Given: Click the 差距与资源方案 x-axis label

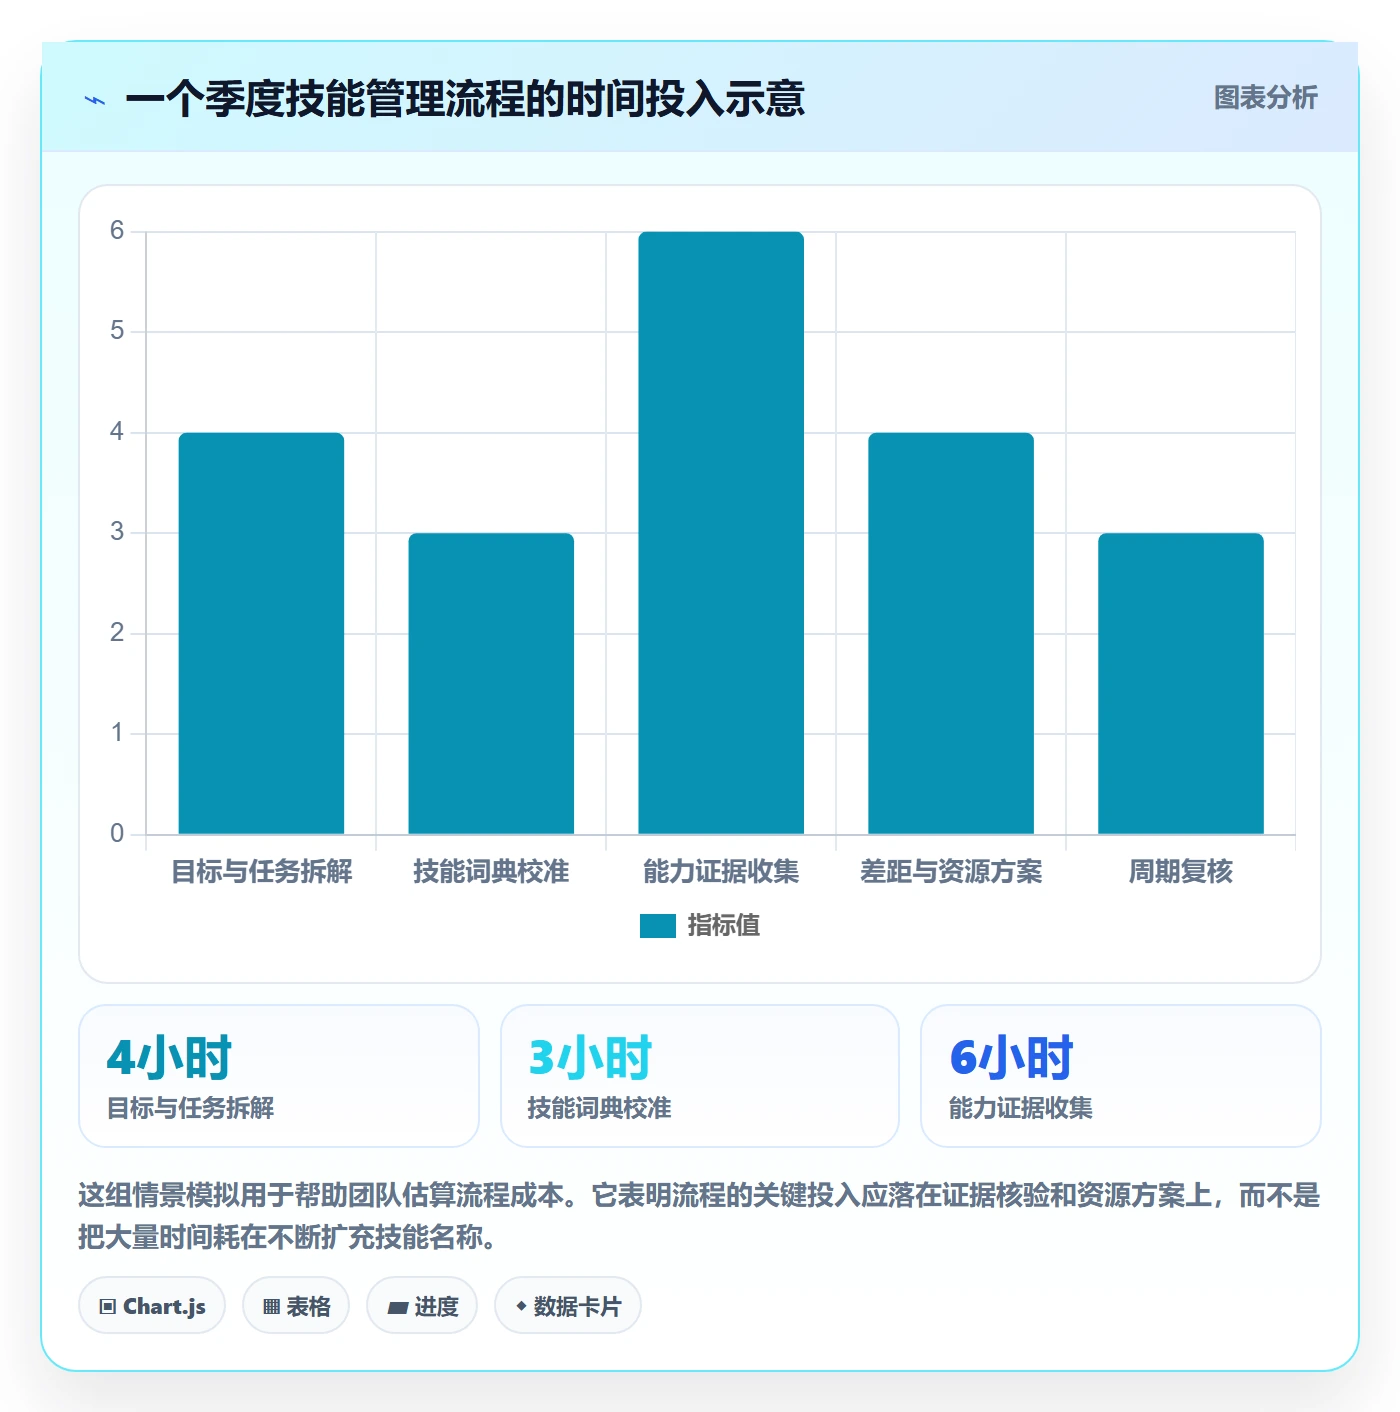Looking at the screenshot, I should [951, 872].
